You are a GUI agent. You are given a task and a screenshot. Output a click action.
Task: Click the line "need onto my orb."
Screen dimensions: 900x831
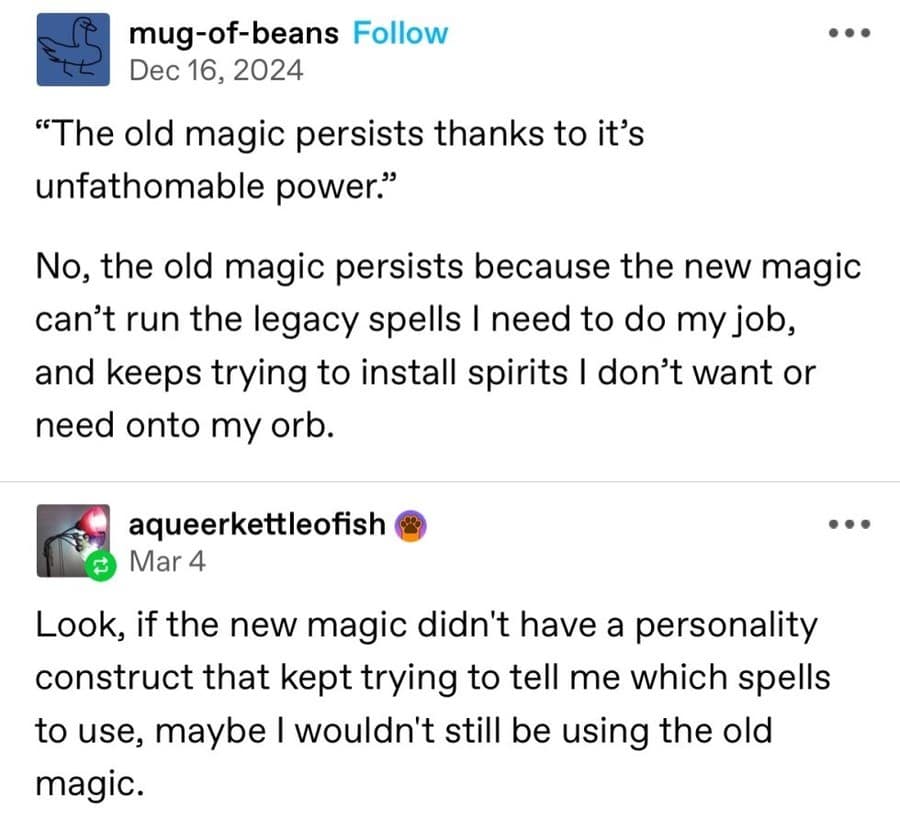point(185,425)
